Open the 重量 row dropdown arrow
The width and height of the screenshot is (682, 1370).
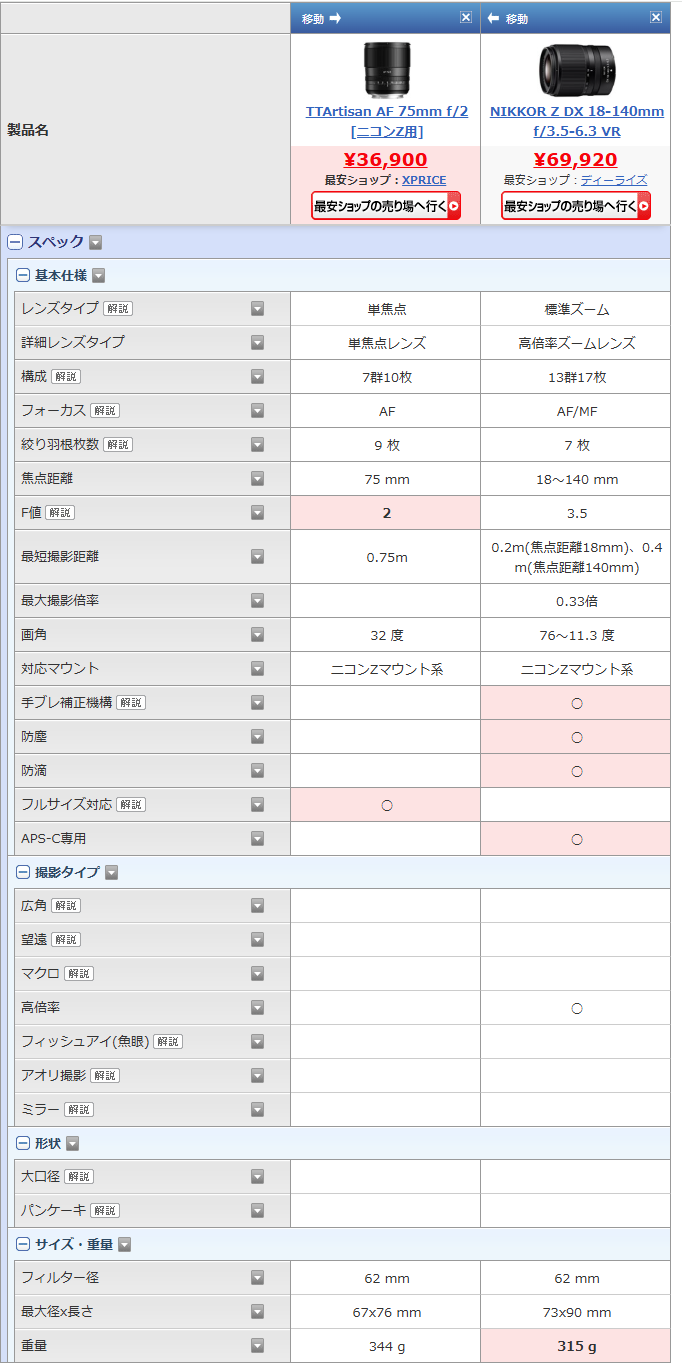(x=257, y=1346)
